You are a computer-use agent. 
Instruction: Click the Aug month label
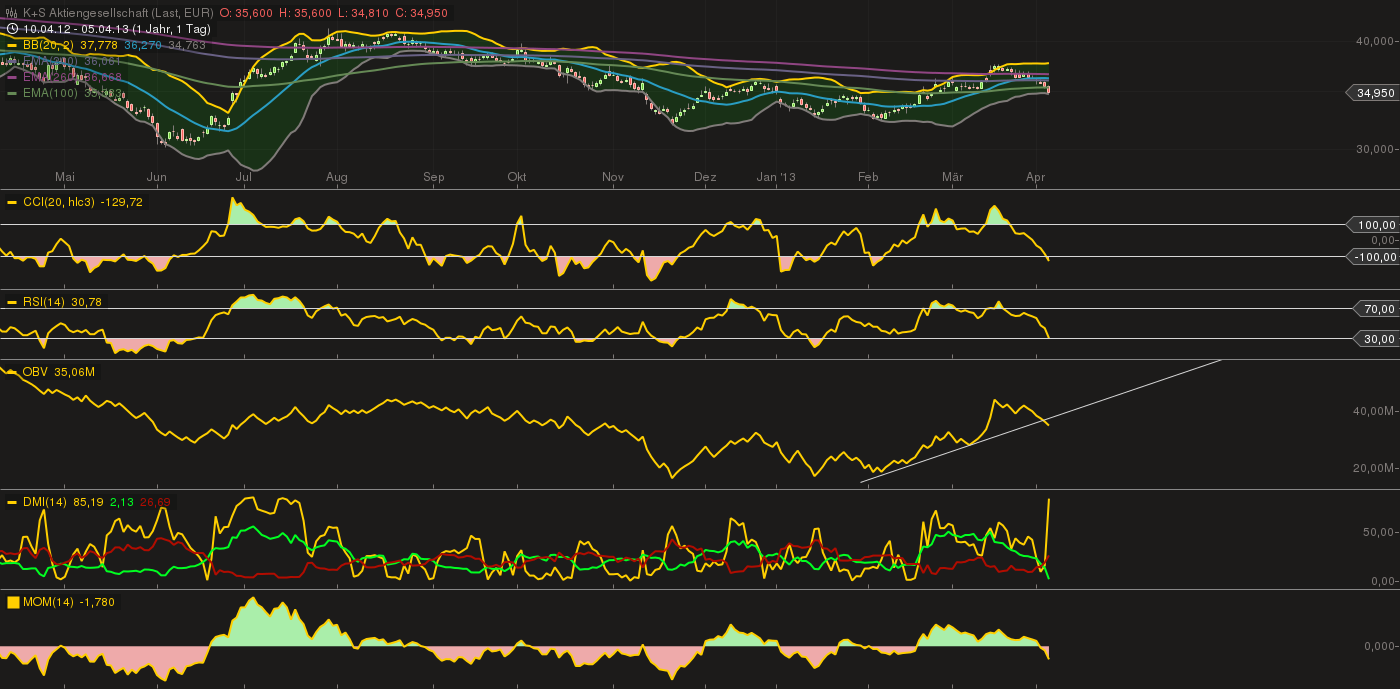(x=337, y=177)
